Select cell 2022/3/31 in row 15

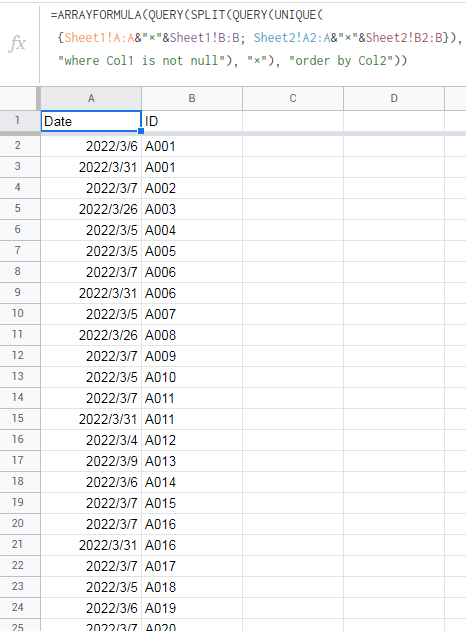(91, 419)
